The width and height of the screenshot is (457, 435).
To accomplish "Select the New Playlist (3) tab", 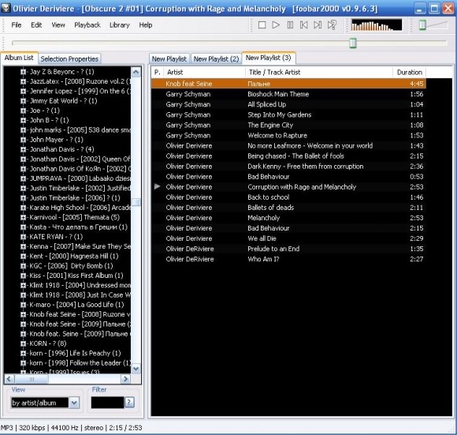I will tap(268, 58).
